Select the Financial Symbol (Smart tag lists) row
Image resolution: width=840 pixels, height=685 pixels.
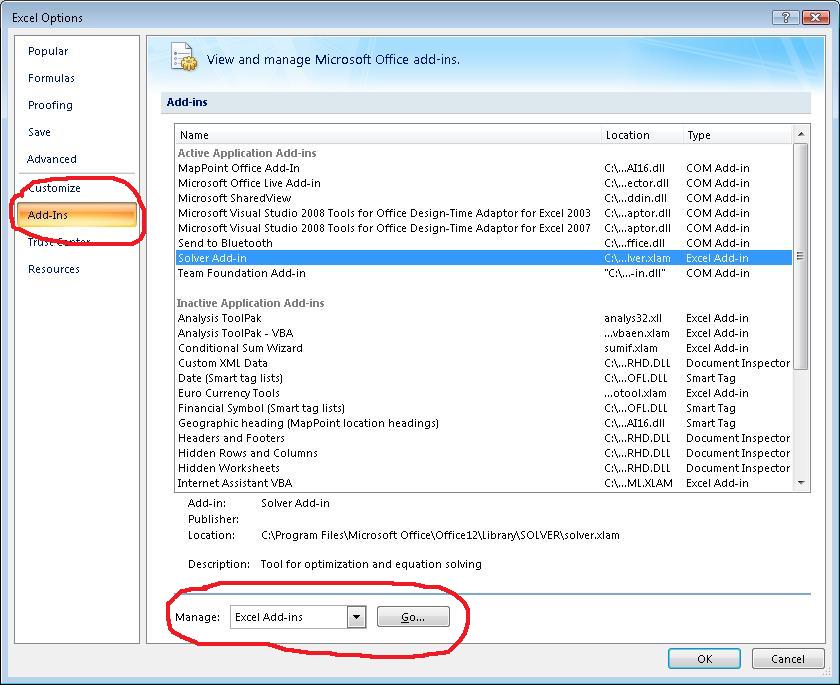[484, 408]
